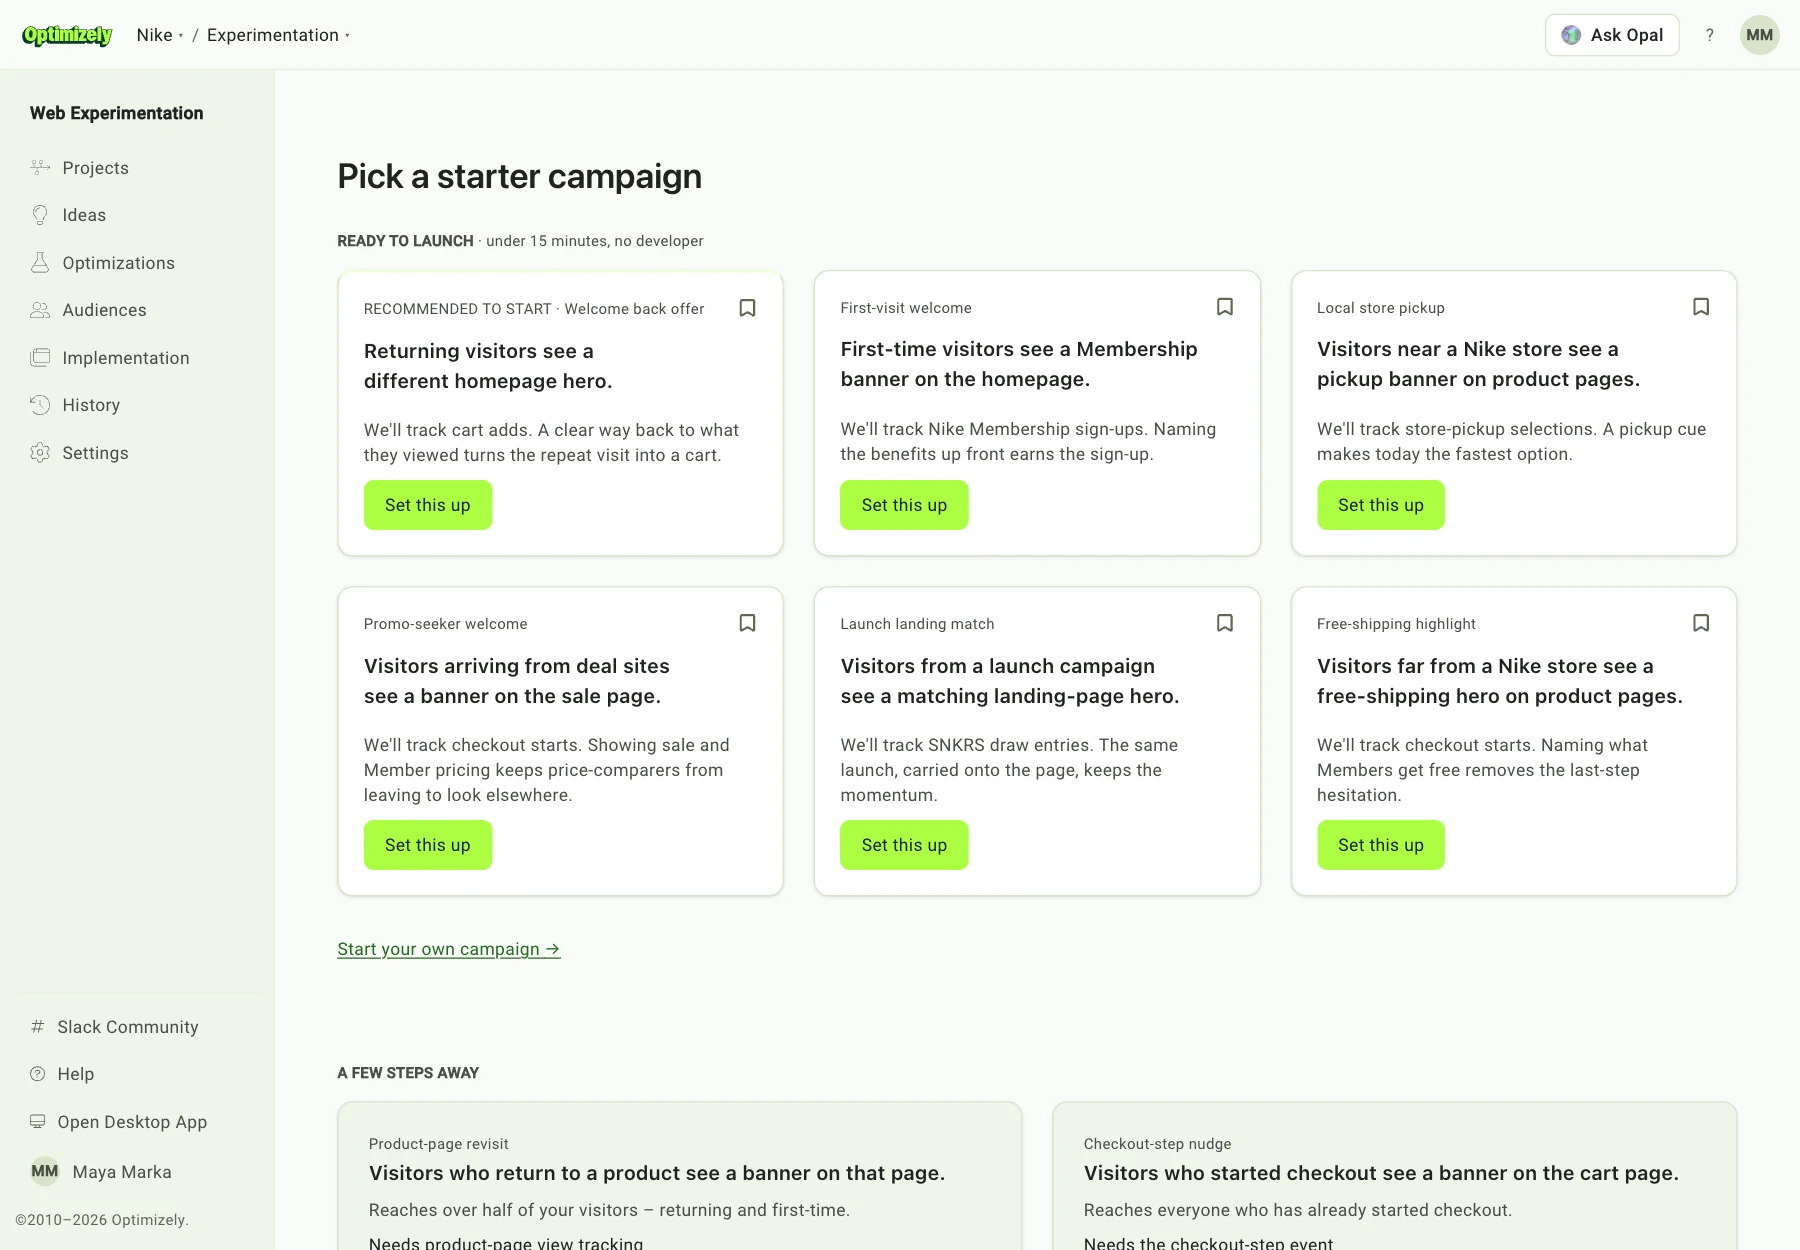Bookmark the Local store pickup card

pos(1701,307)
